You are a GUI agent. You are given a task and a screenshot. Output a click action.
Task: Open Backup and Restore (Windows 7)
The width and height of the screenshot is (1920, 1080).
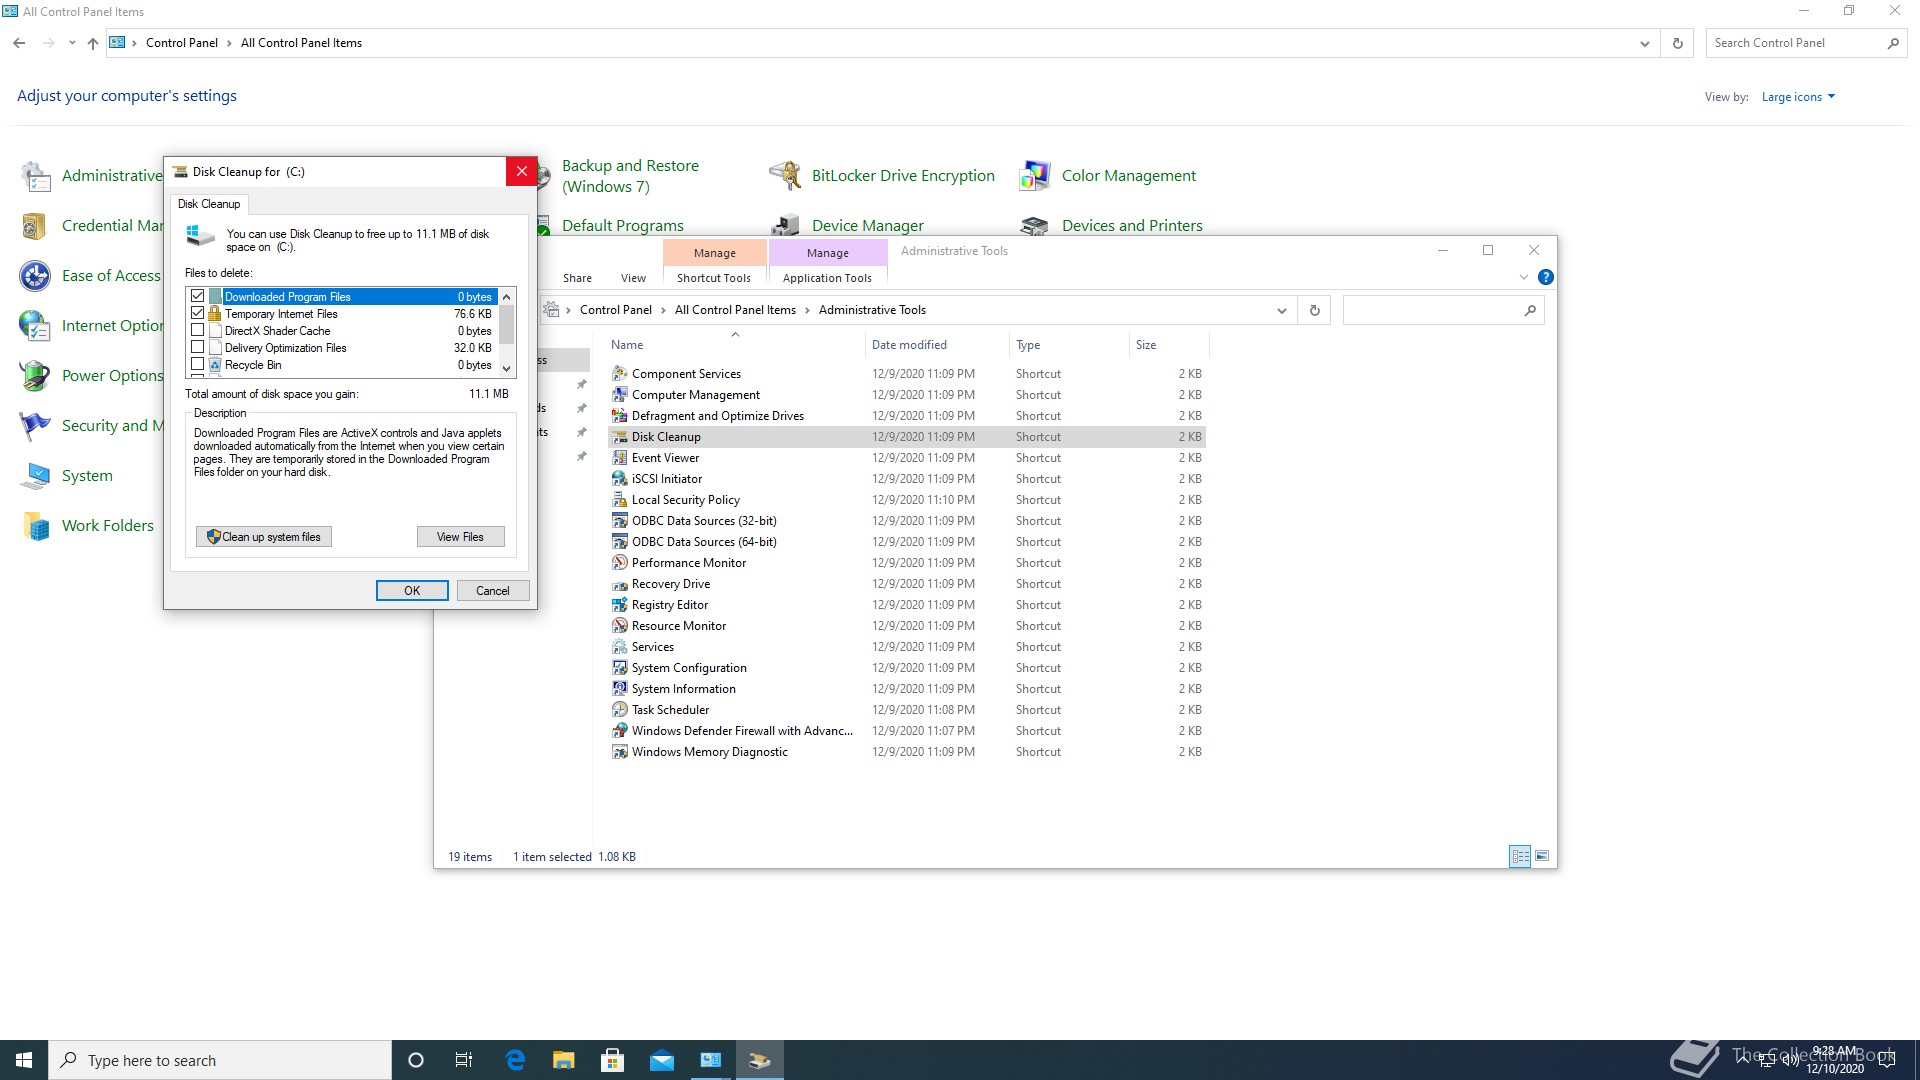tap(630, 176)
